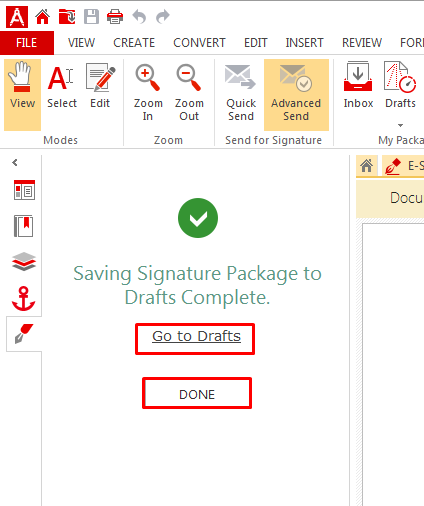Show the bookmarks panel
This screenshot has width=424, height=506.
point(24,226)
